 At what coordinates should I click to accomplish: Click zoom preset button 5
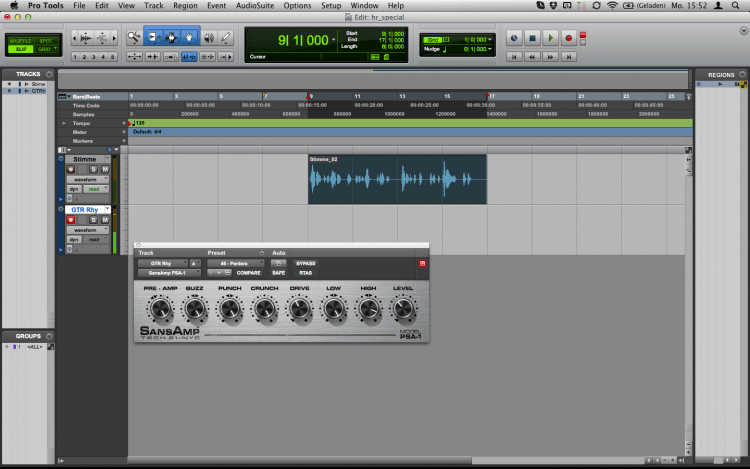click(x=112, y=57)
